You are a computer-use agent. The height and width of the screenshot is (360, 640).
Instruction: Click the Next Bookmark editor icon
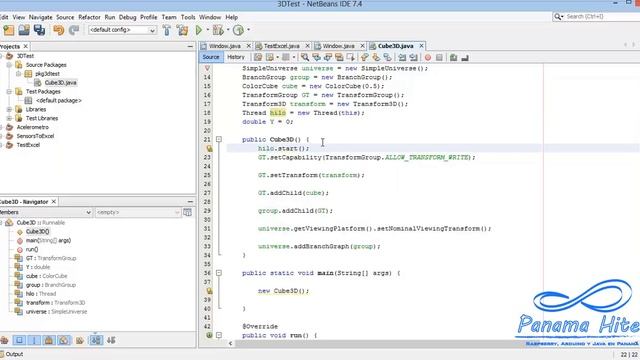pyautogui.click(x=376, y=58)
